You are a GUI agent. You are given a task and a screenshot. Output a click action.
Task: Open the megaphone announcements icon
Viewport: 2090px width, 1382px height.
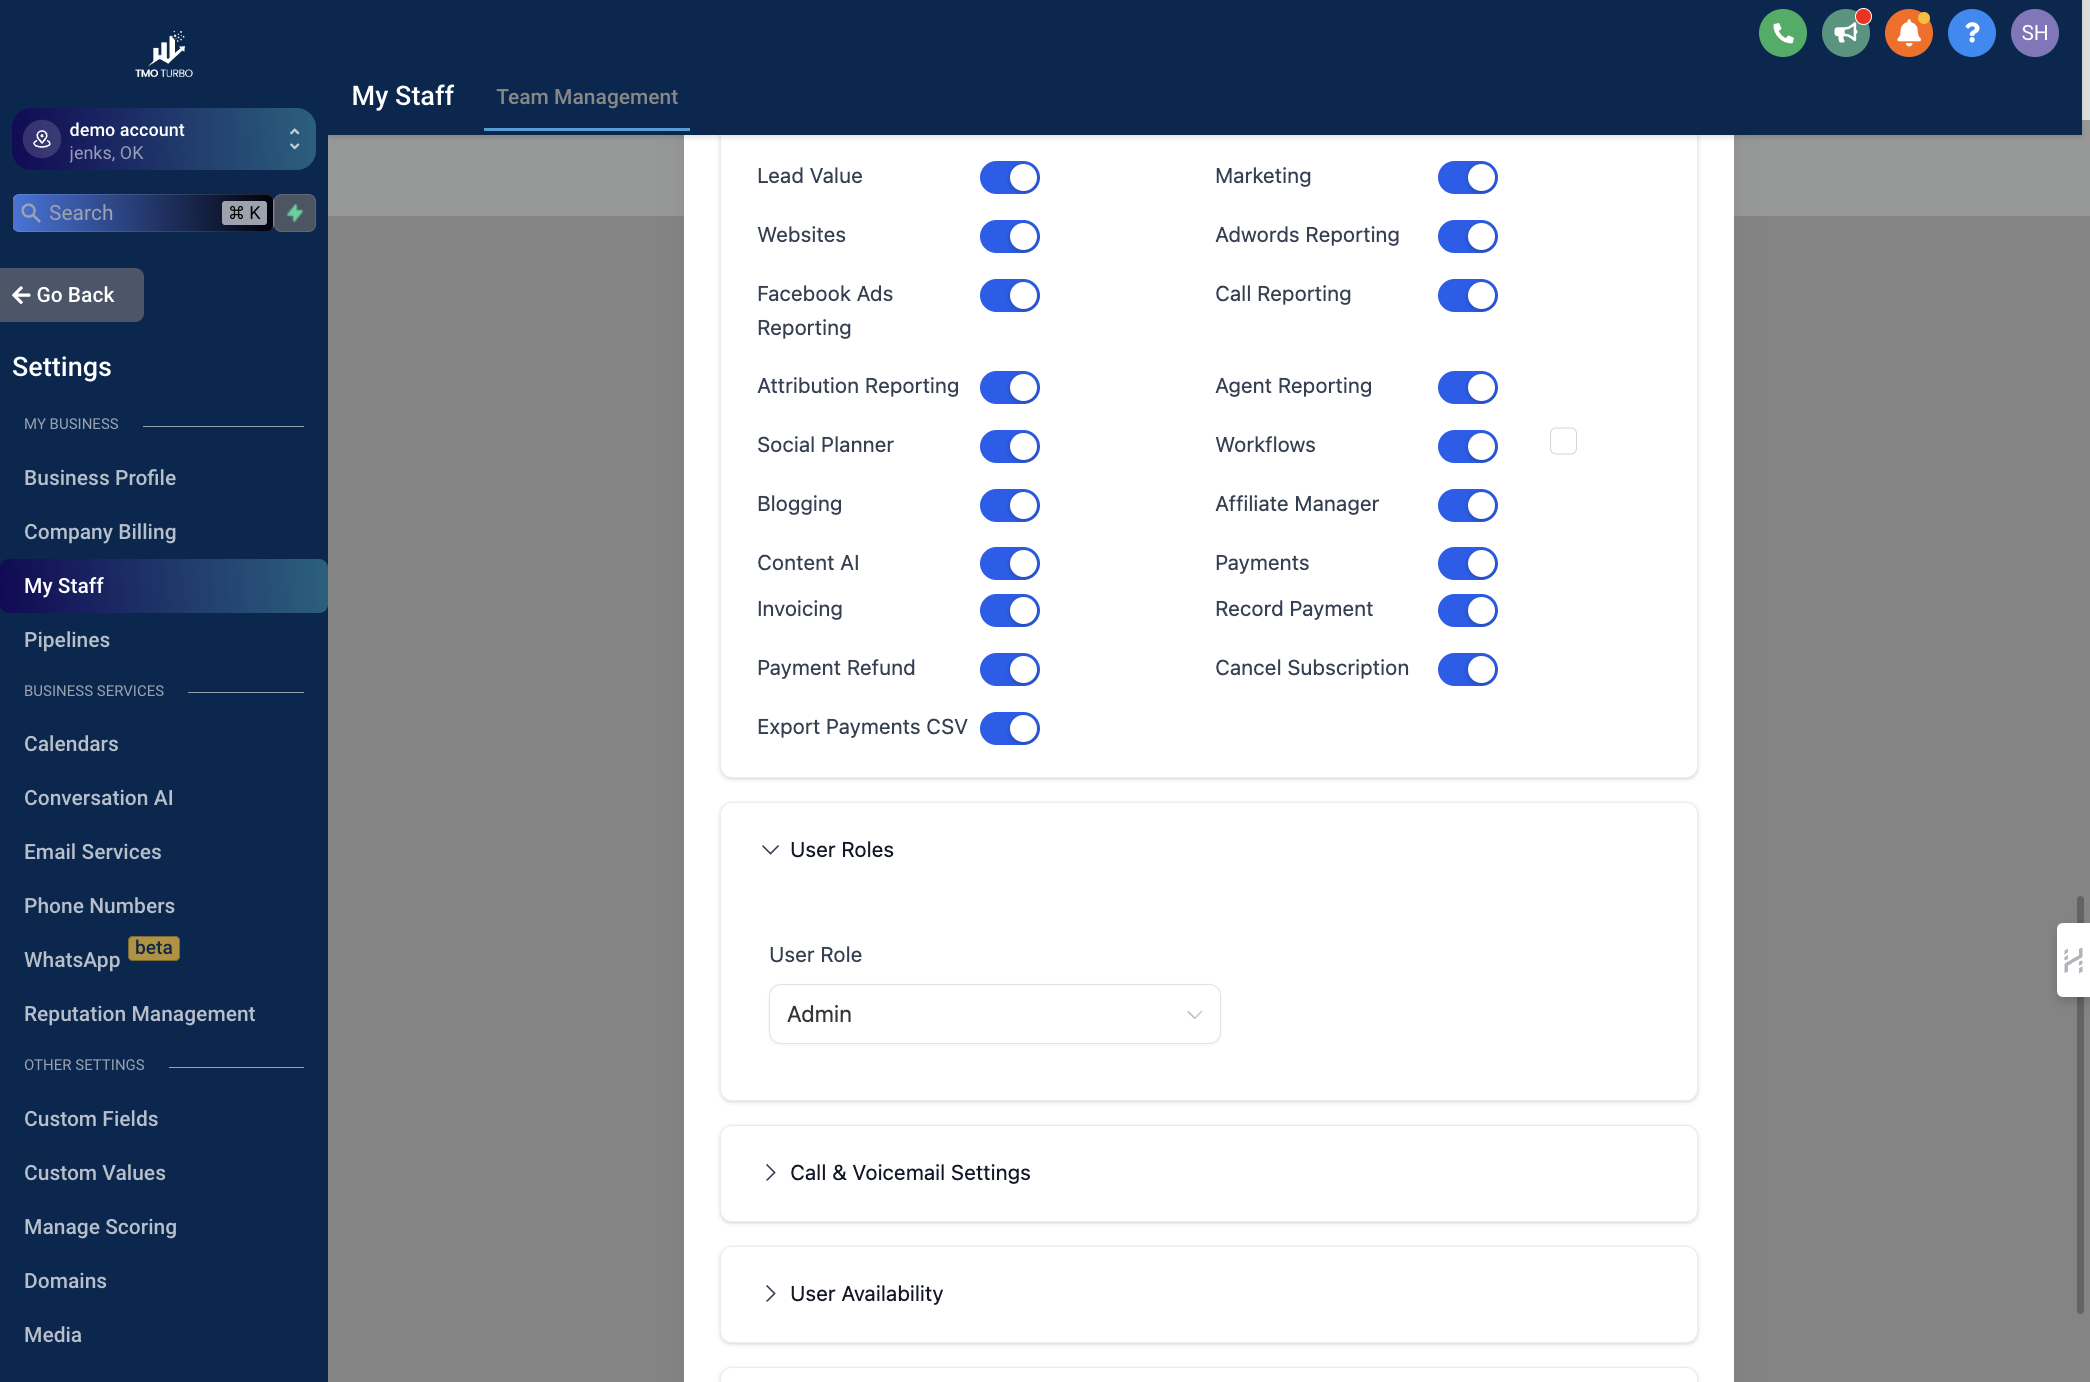pos(1845,33)
